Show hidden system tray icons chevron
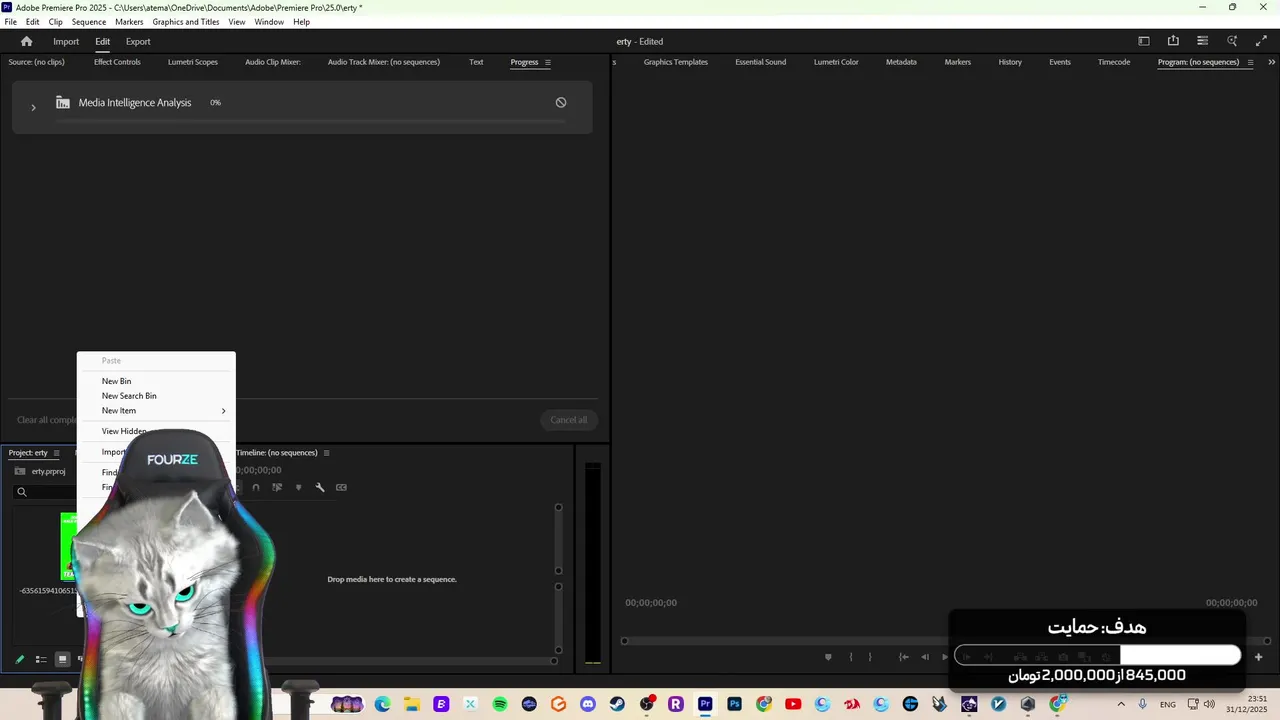 [x=1120, y=704]
